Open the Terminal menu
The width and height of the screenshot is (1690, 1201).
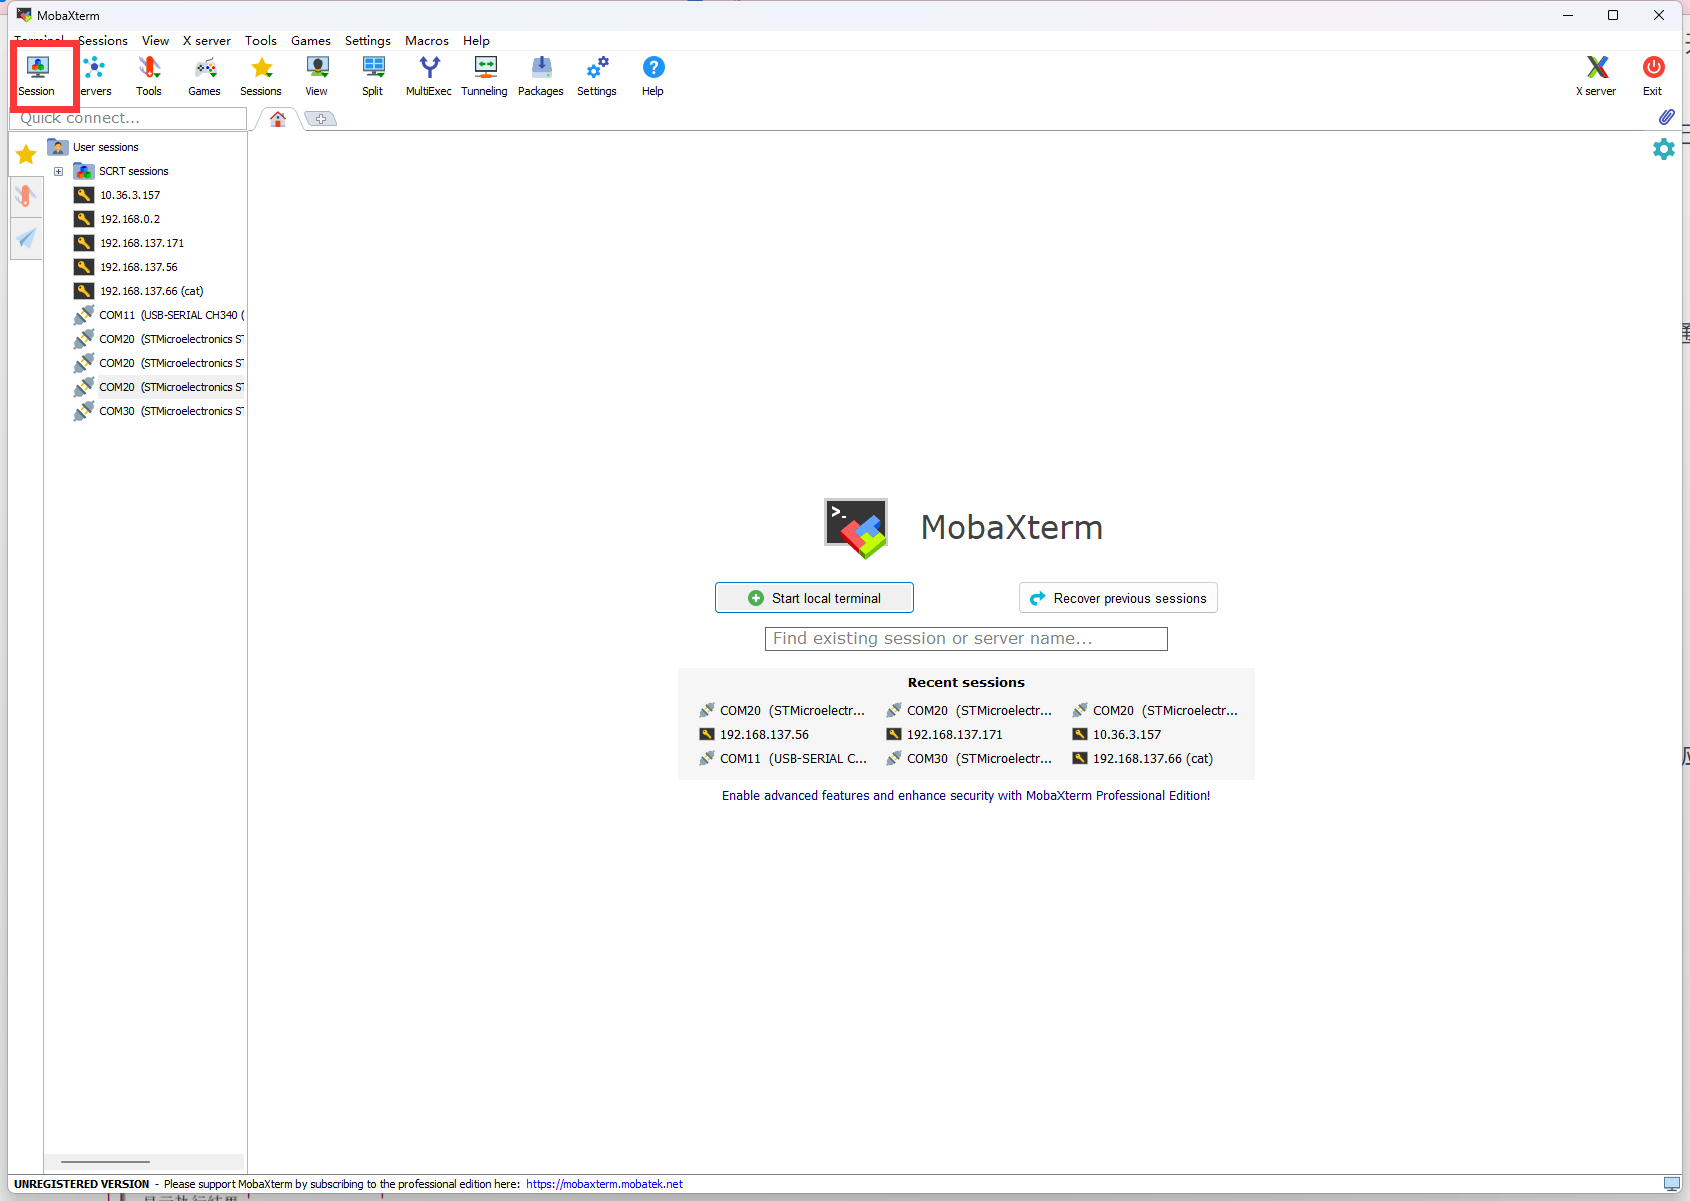click(39, 40)
